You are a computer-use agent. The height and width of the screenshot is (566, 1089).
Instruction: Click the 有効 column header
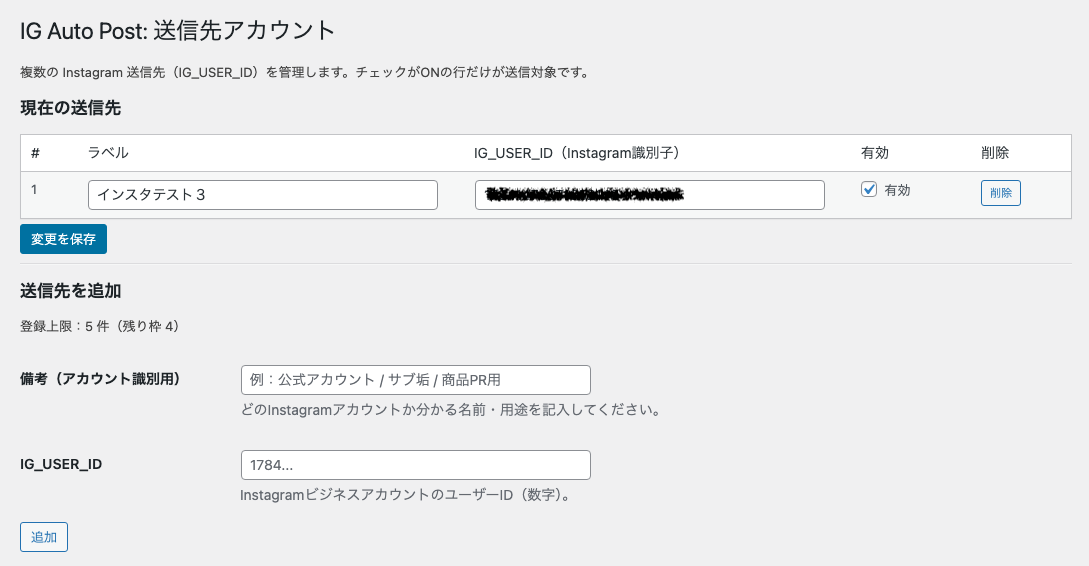pyautogui.click(x=875, y=153)
